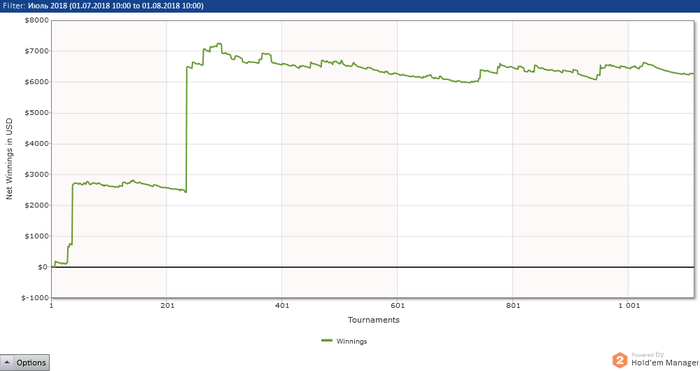Click the $5000 y-axis label

(37, 113)
